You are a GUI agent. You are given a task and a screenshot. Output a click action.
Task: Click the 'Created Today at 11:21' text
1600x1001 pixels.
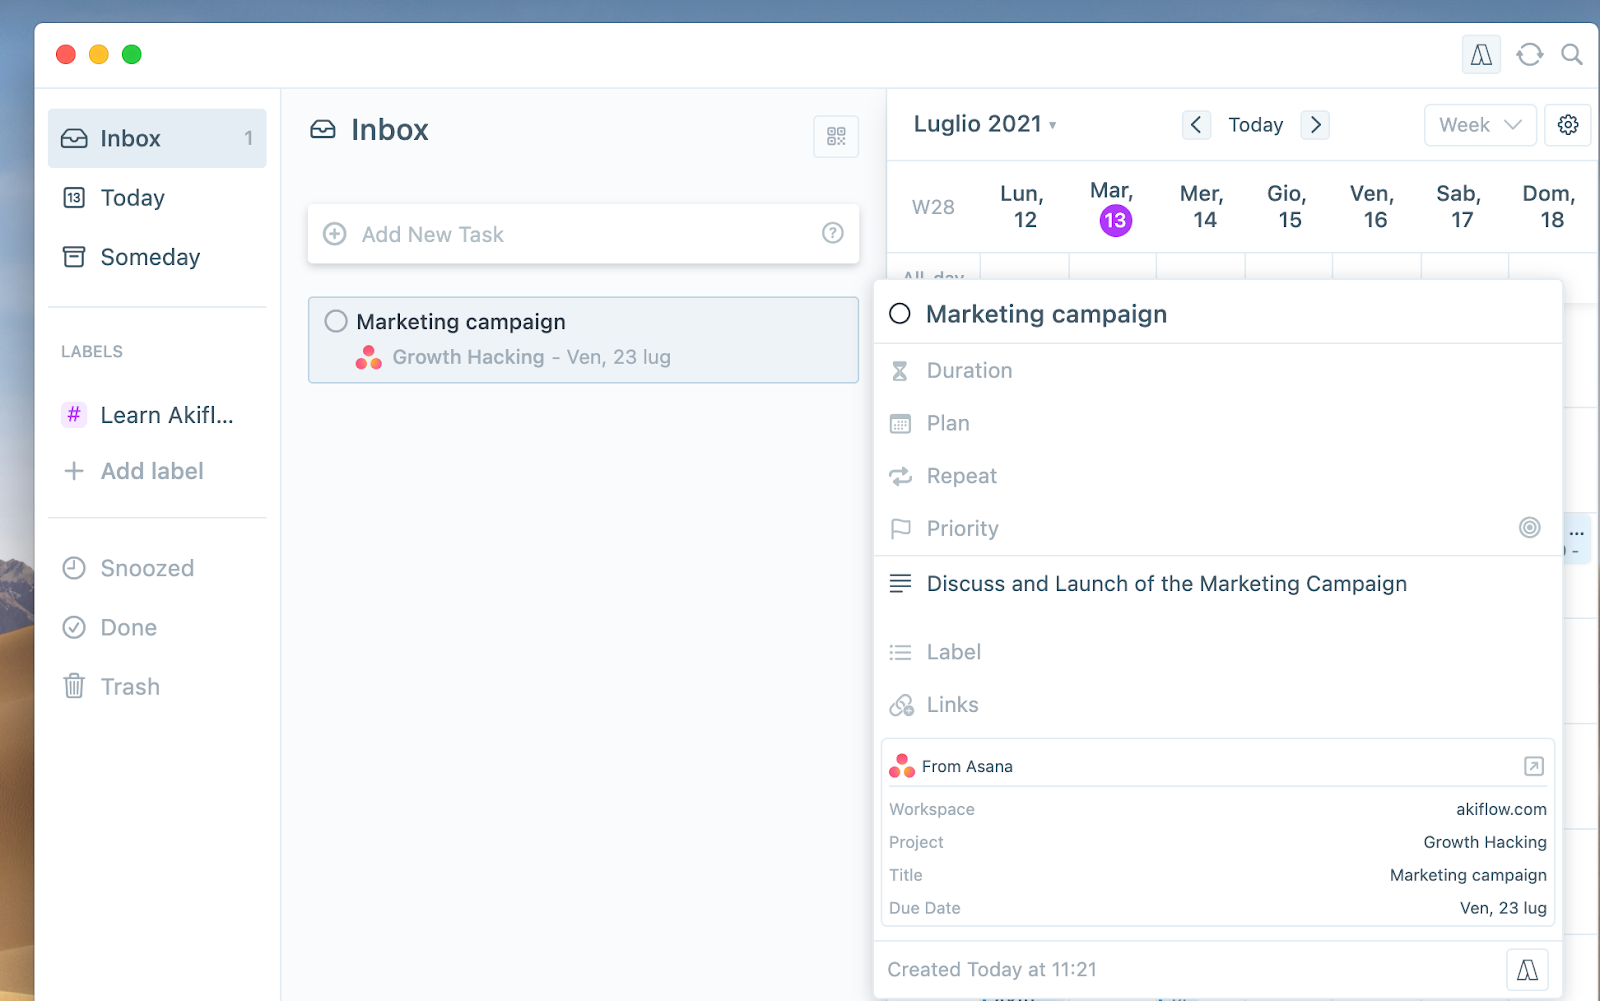[992, 969]
